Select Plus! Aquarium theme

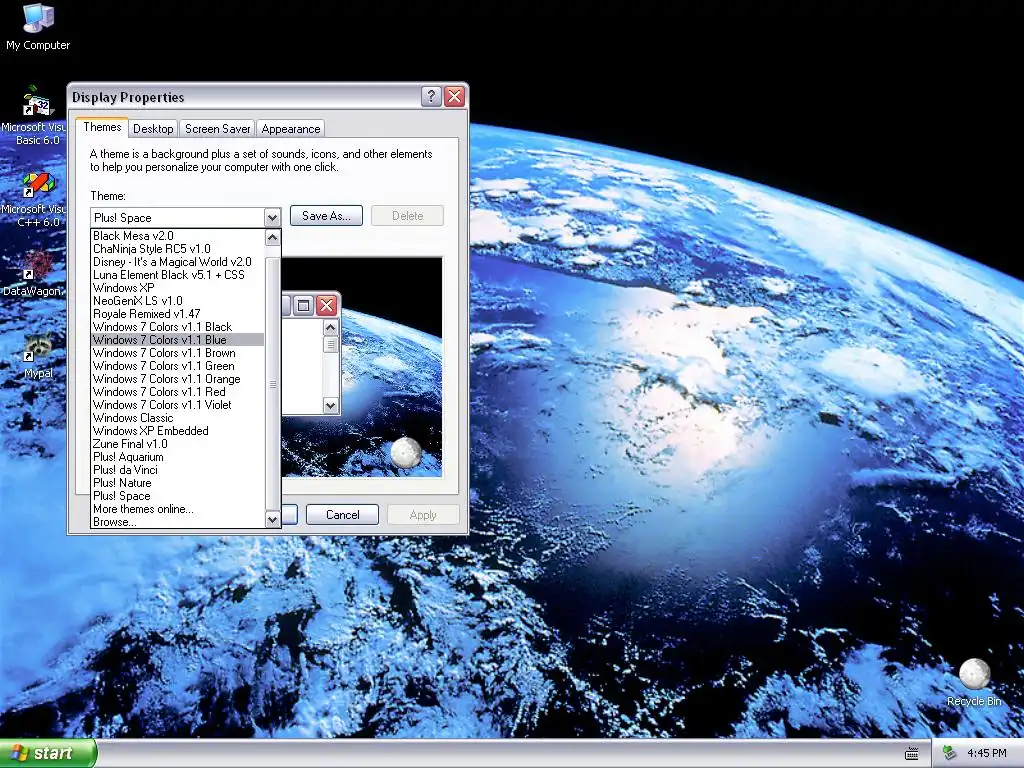tap(178, 457)
